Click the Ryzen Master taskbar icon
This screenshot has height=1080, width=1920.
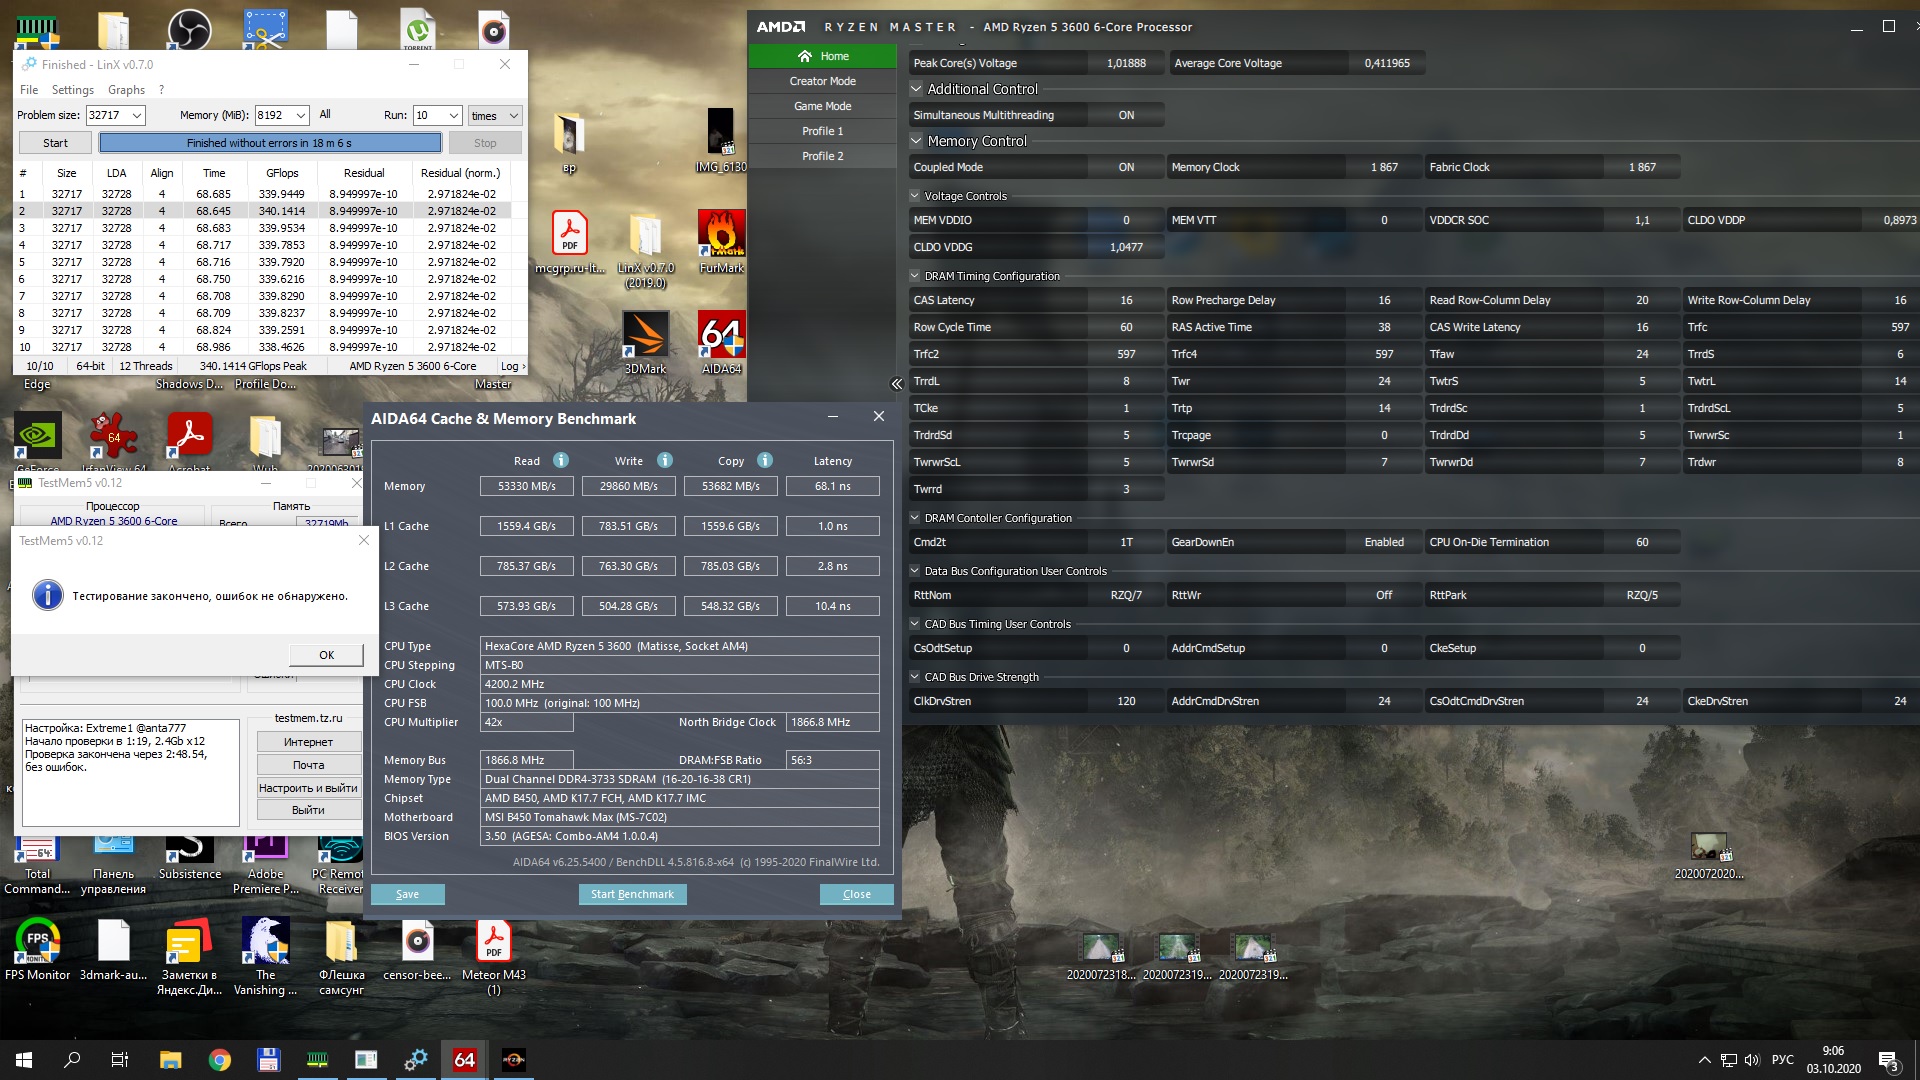tap(513, 1060)
